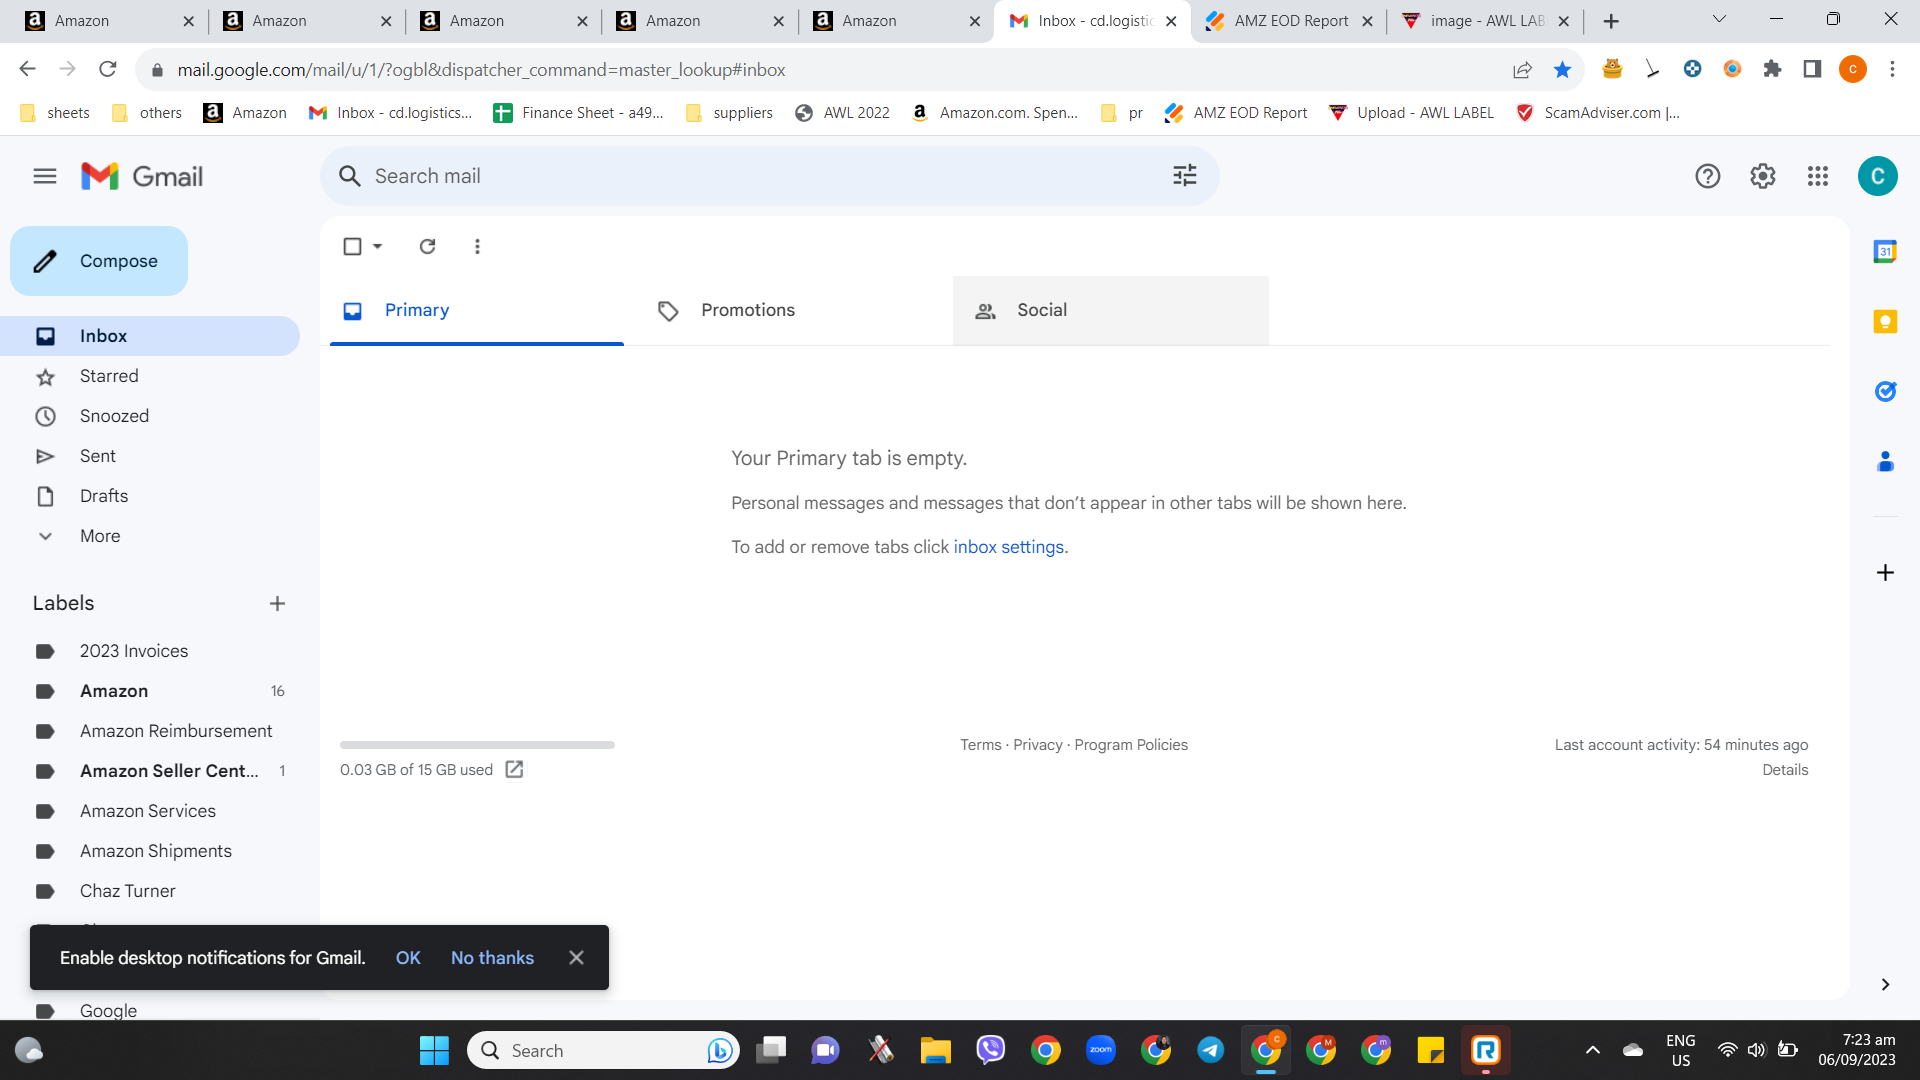Tick the select all checkbox
Image resolution: width=1920 pixels, height=1080 pixels.
click(352, 246)
